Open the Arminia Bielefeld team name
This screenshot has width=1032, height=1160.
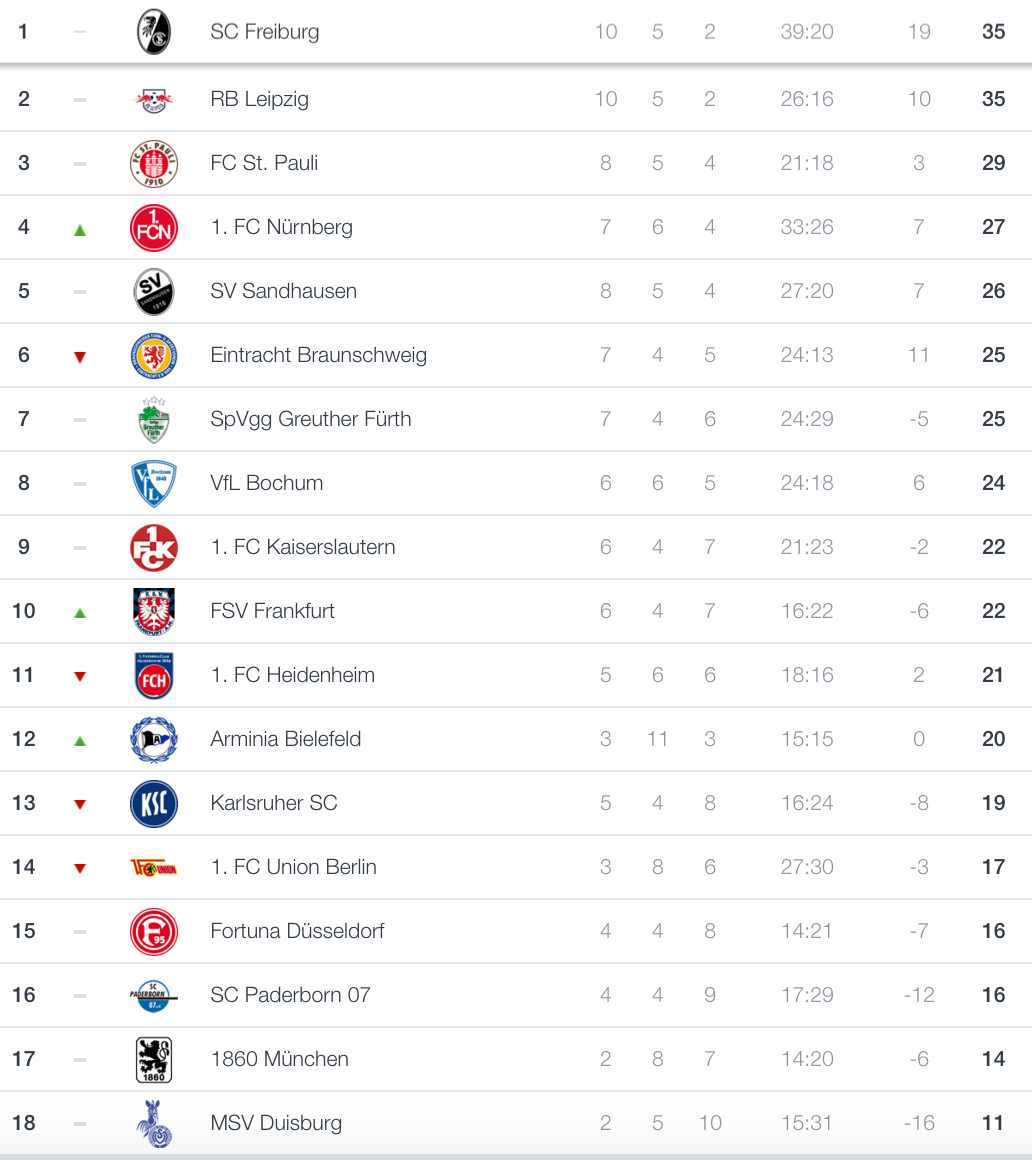[286, 738]
